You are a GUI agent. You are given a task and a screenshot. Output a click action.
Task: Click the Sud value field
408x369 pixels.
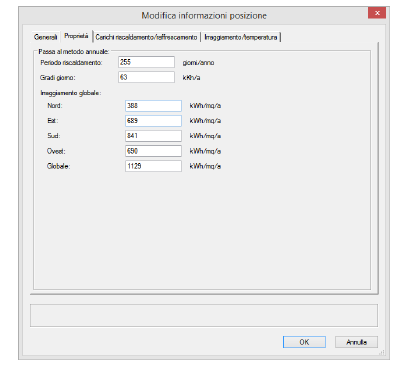(x=153, y=136)
